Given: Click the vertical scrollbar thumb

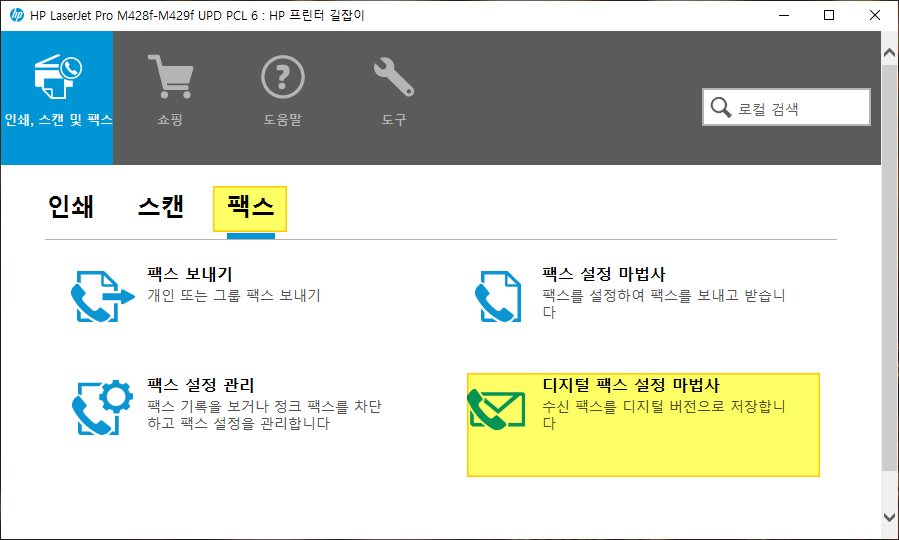Looking at the screenshot, I should point(889,267).
